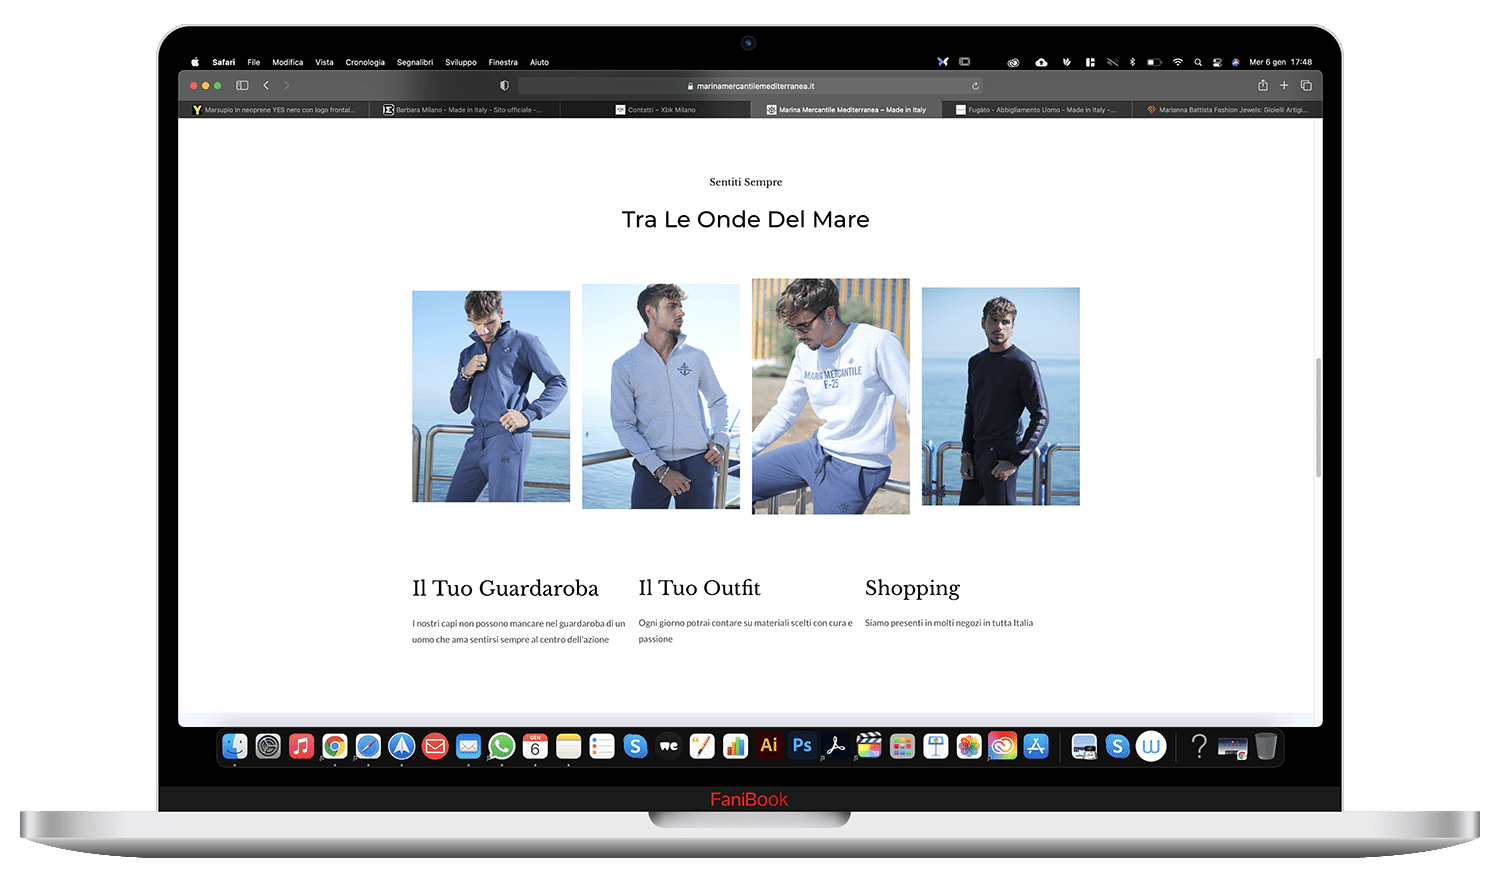The width and height of the screenshot is (1500, 890).
Task: Open WhatsApp from the Dock
Action: pos(502,746)
